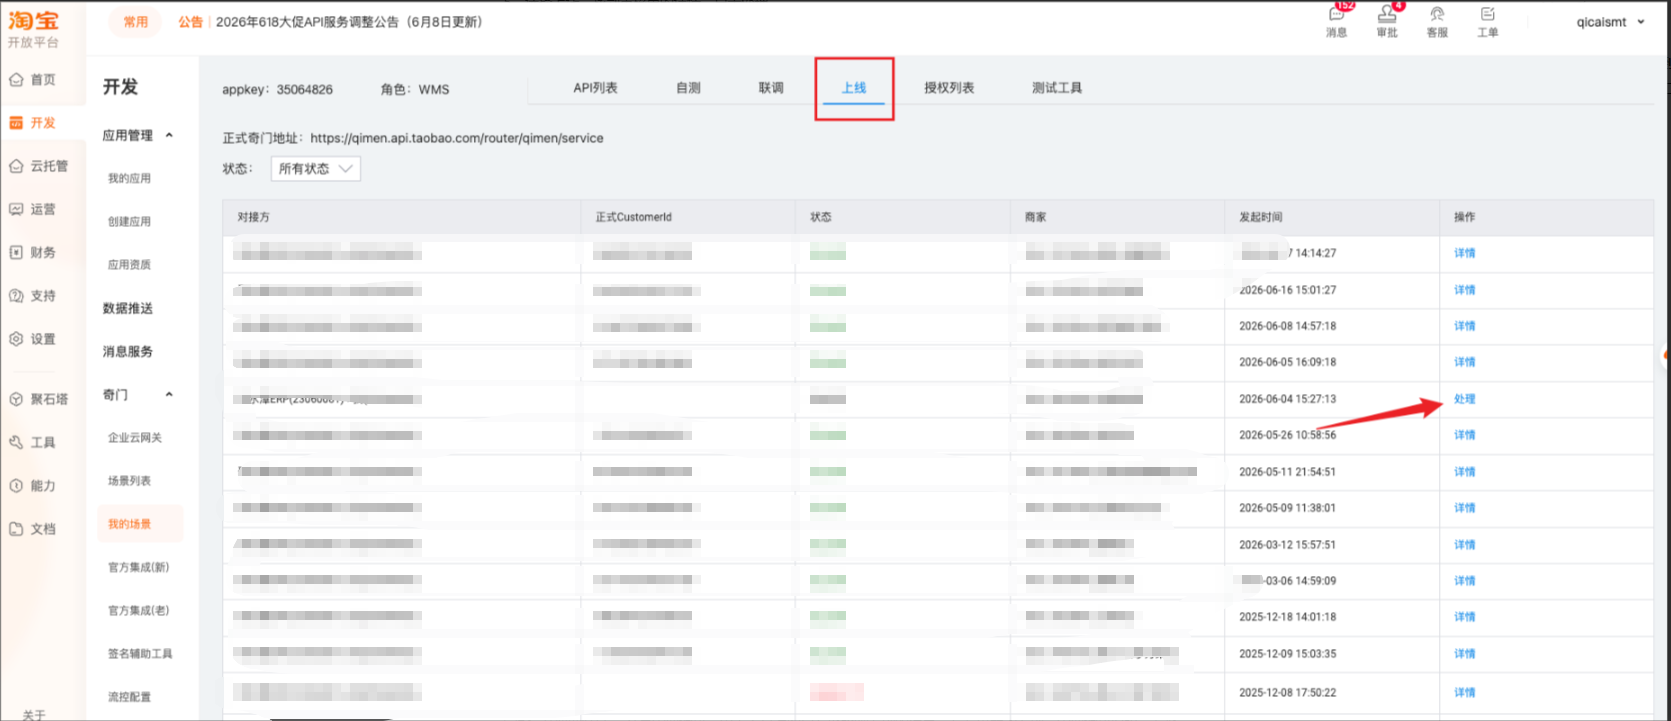Switch to the 测试工具 tab
1671x721 pixels.
1057,88
